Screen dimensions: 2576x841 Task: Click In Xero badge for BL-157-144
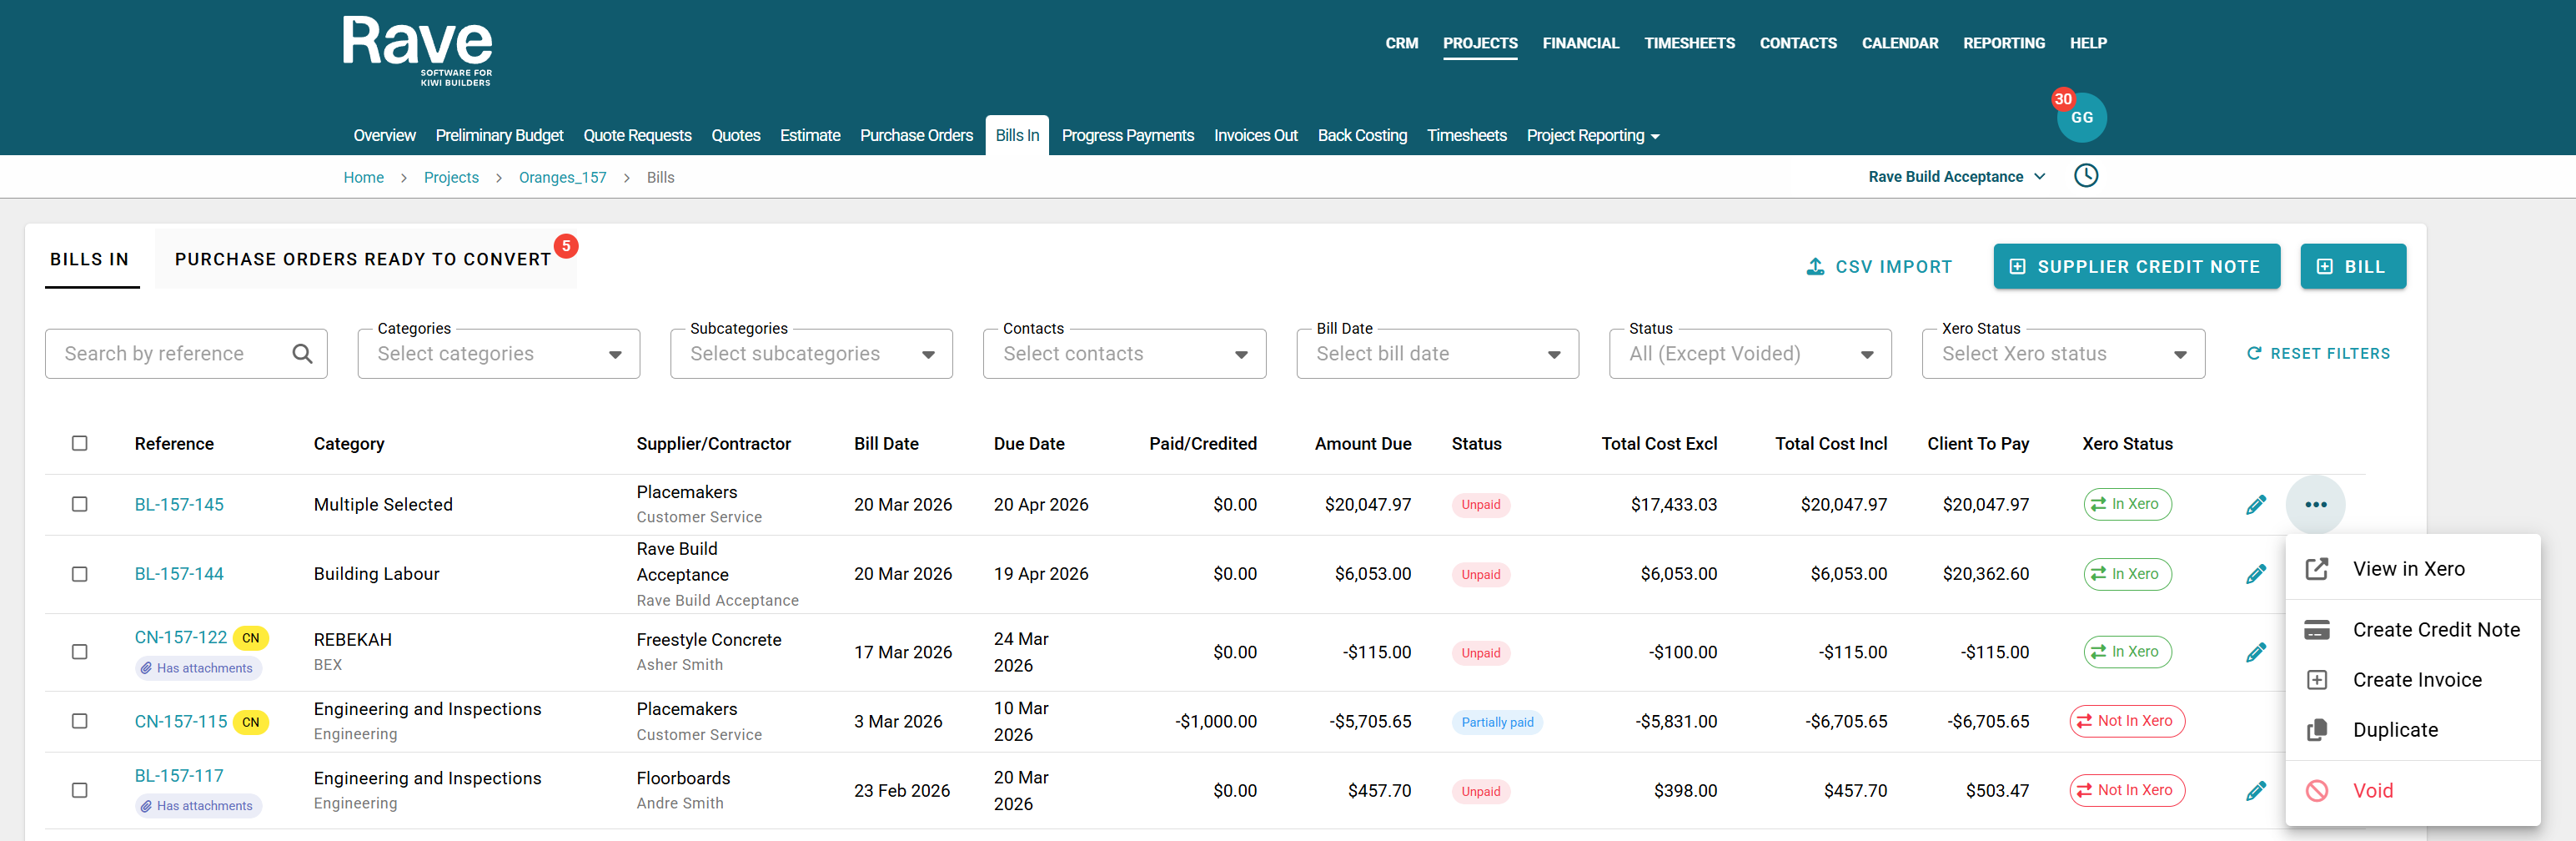point(2127,574)
